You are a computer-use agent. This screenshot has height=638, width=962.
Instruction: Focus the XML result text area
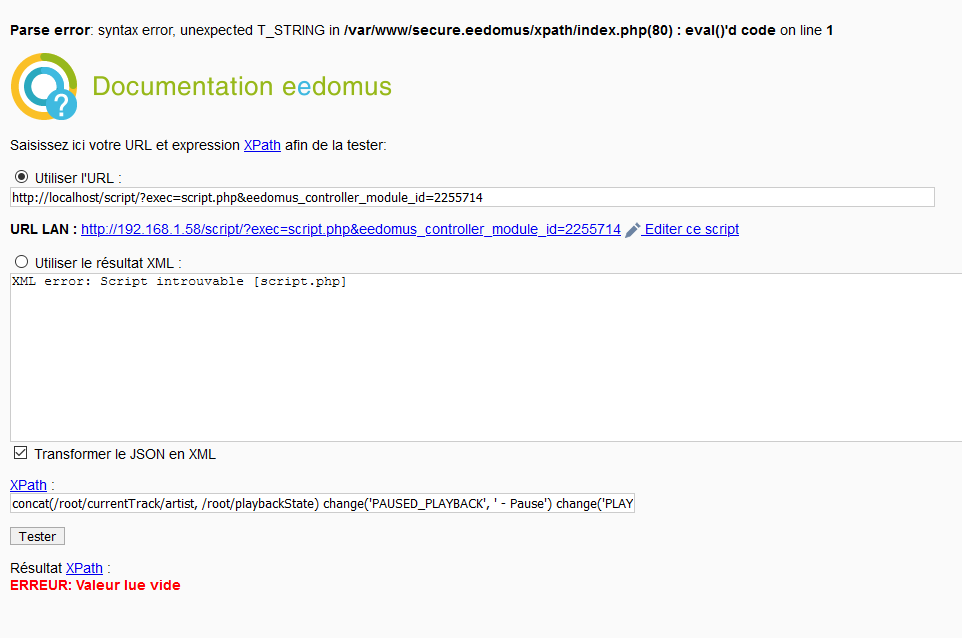click(486, 357)
